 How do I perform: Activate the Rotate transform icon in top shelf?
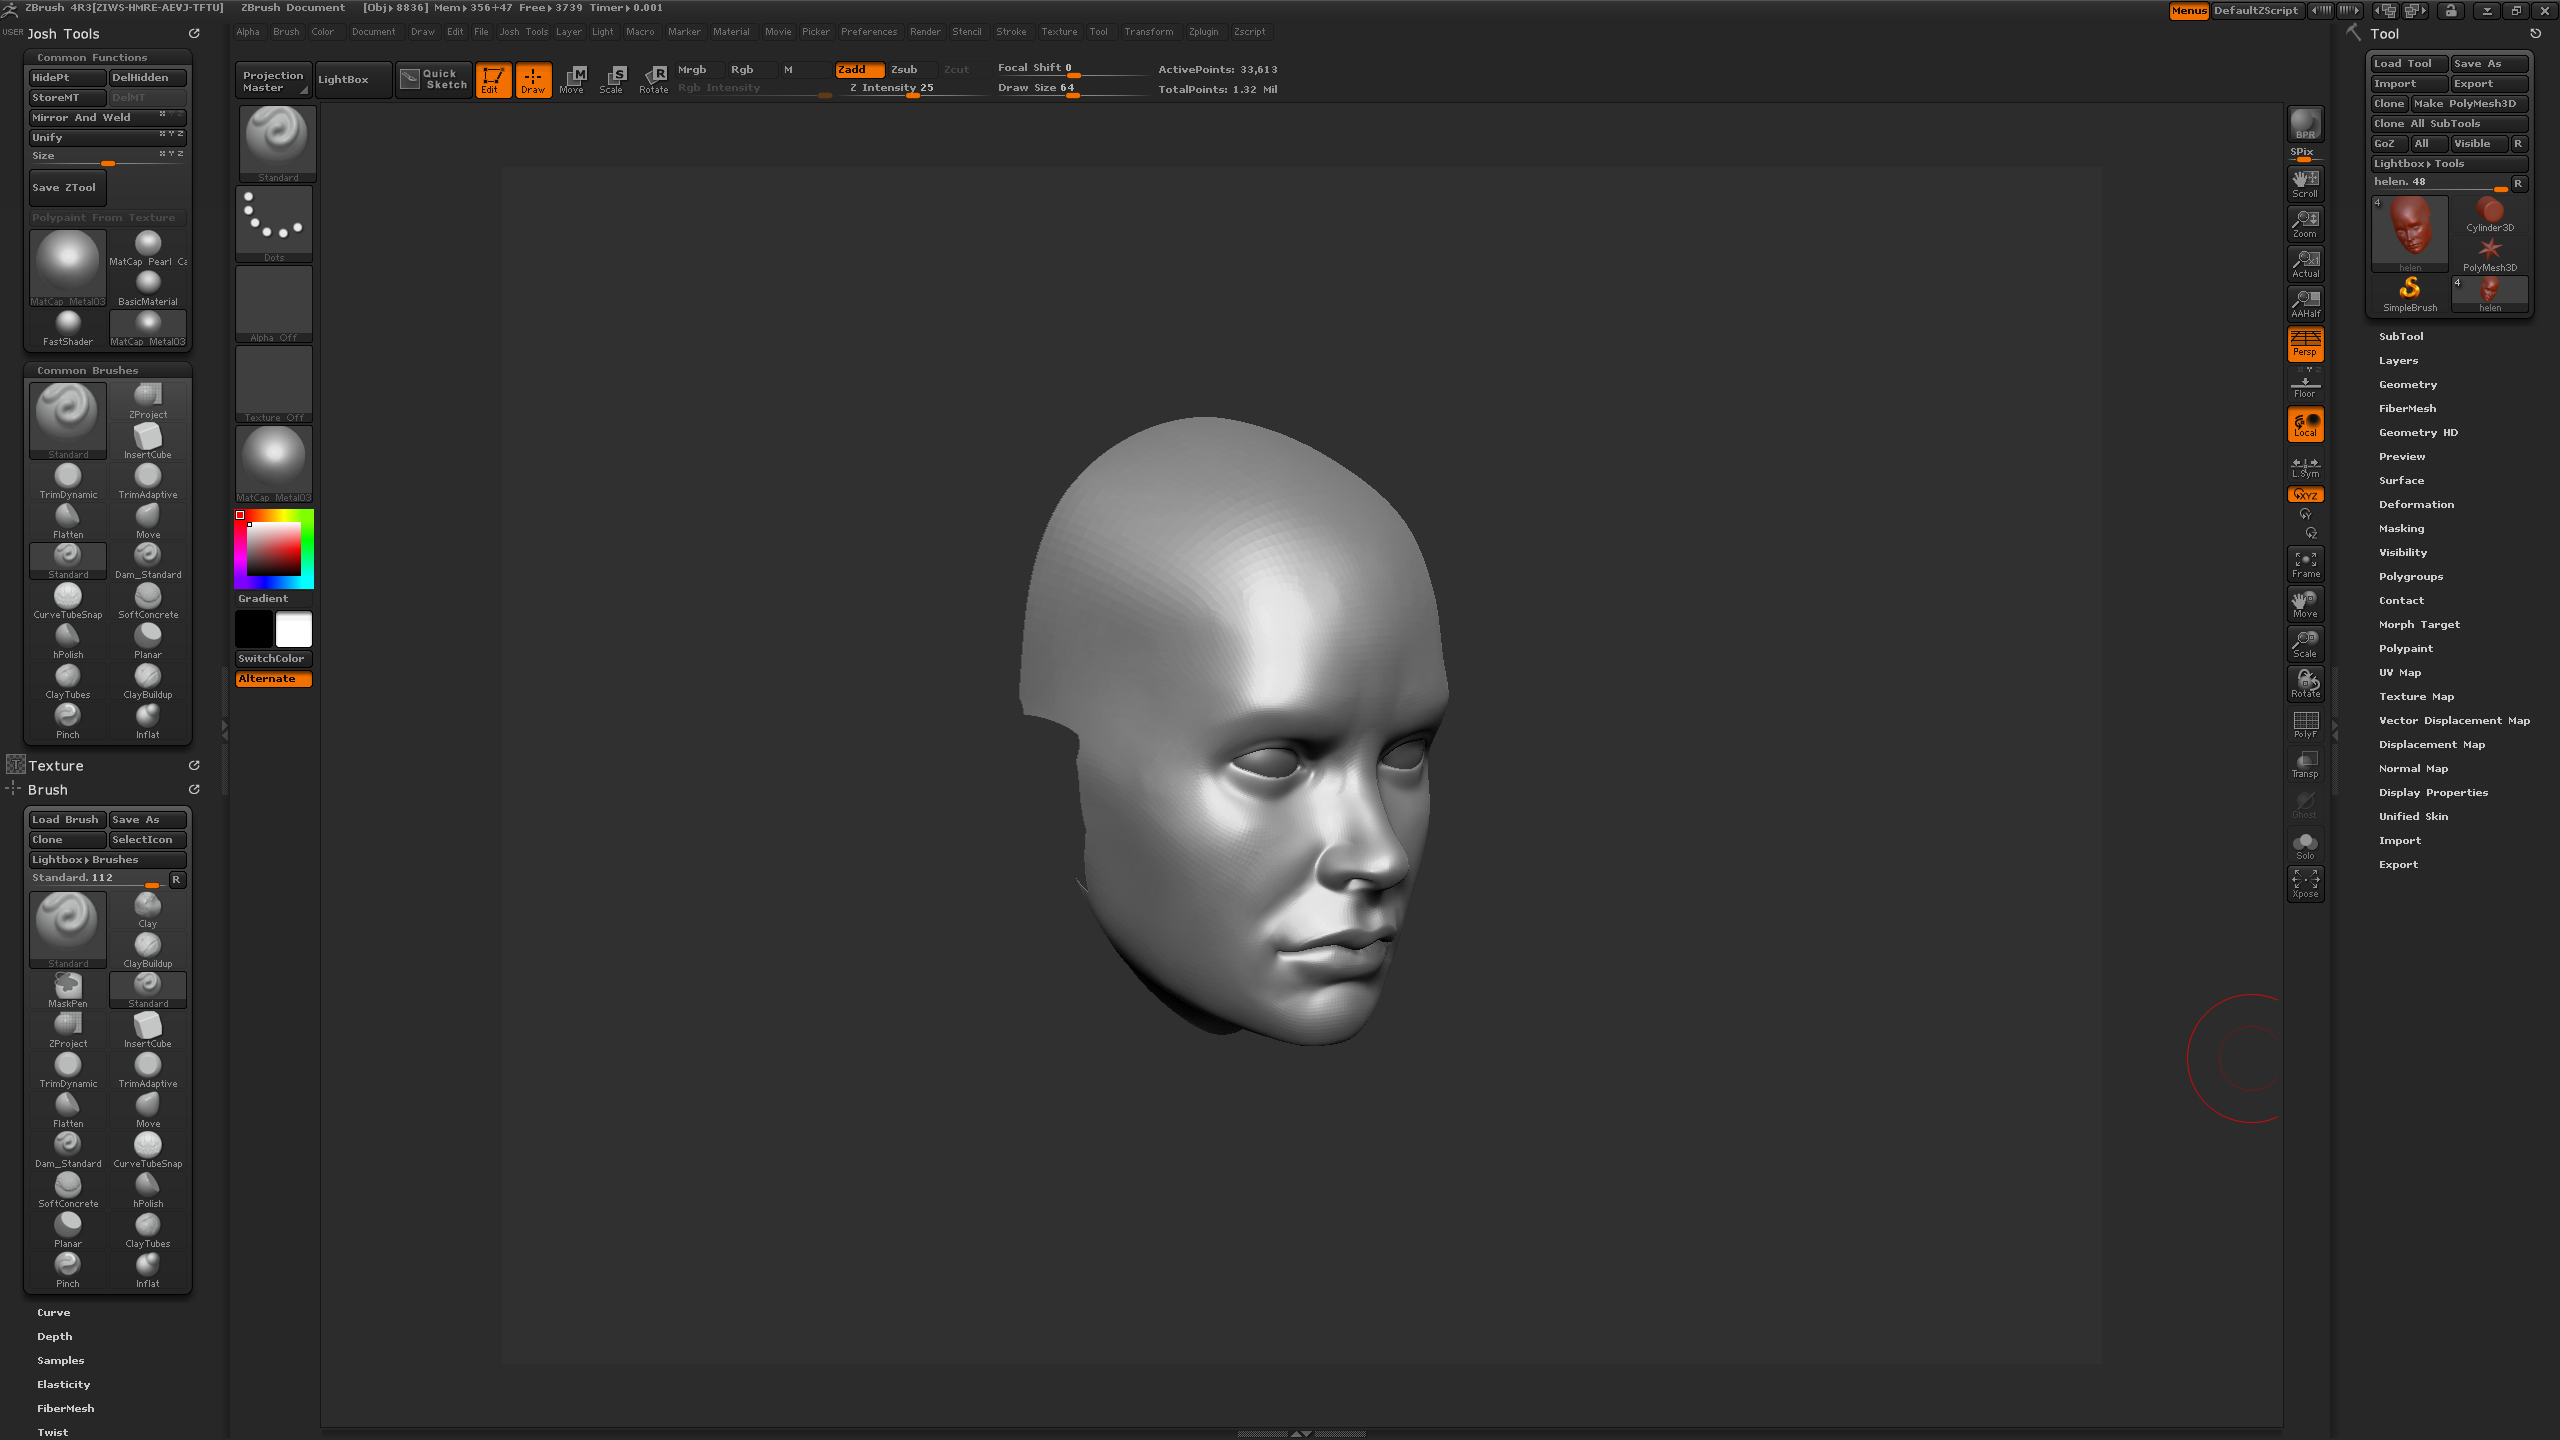coord(653,80)
